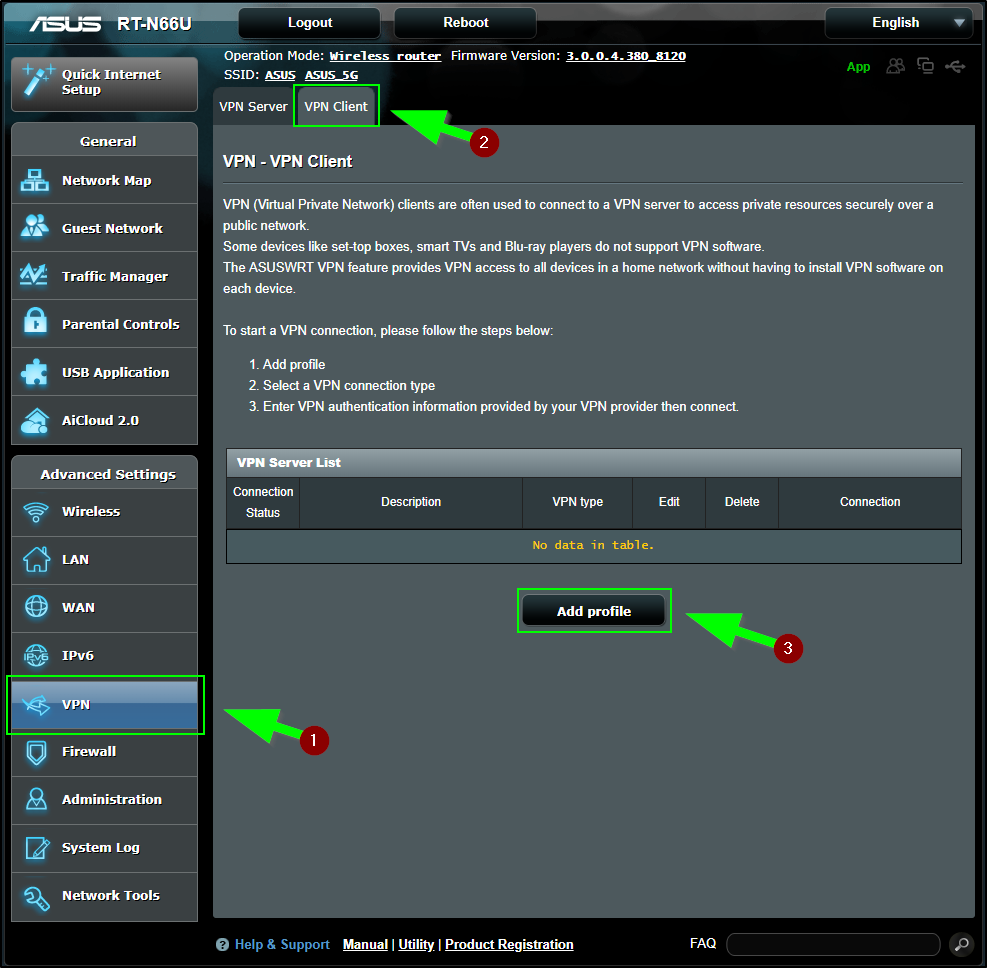Image resolution: width=987 pixels, height=968 pixels.
Task: Click the Firewall shield icon
Action: click(37, 752)
